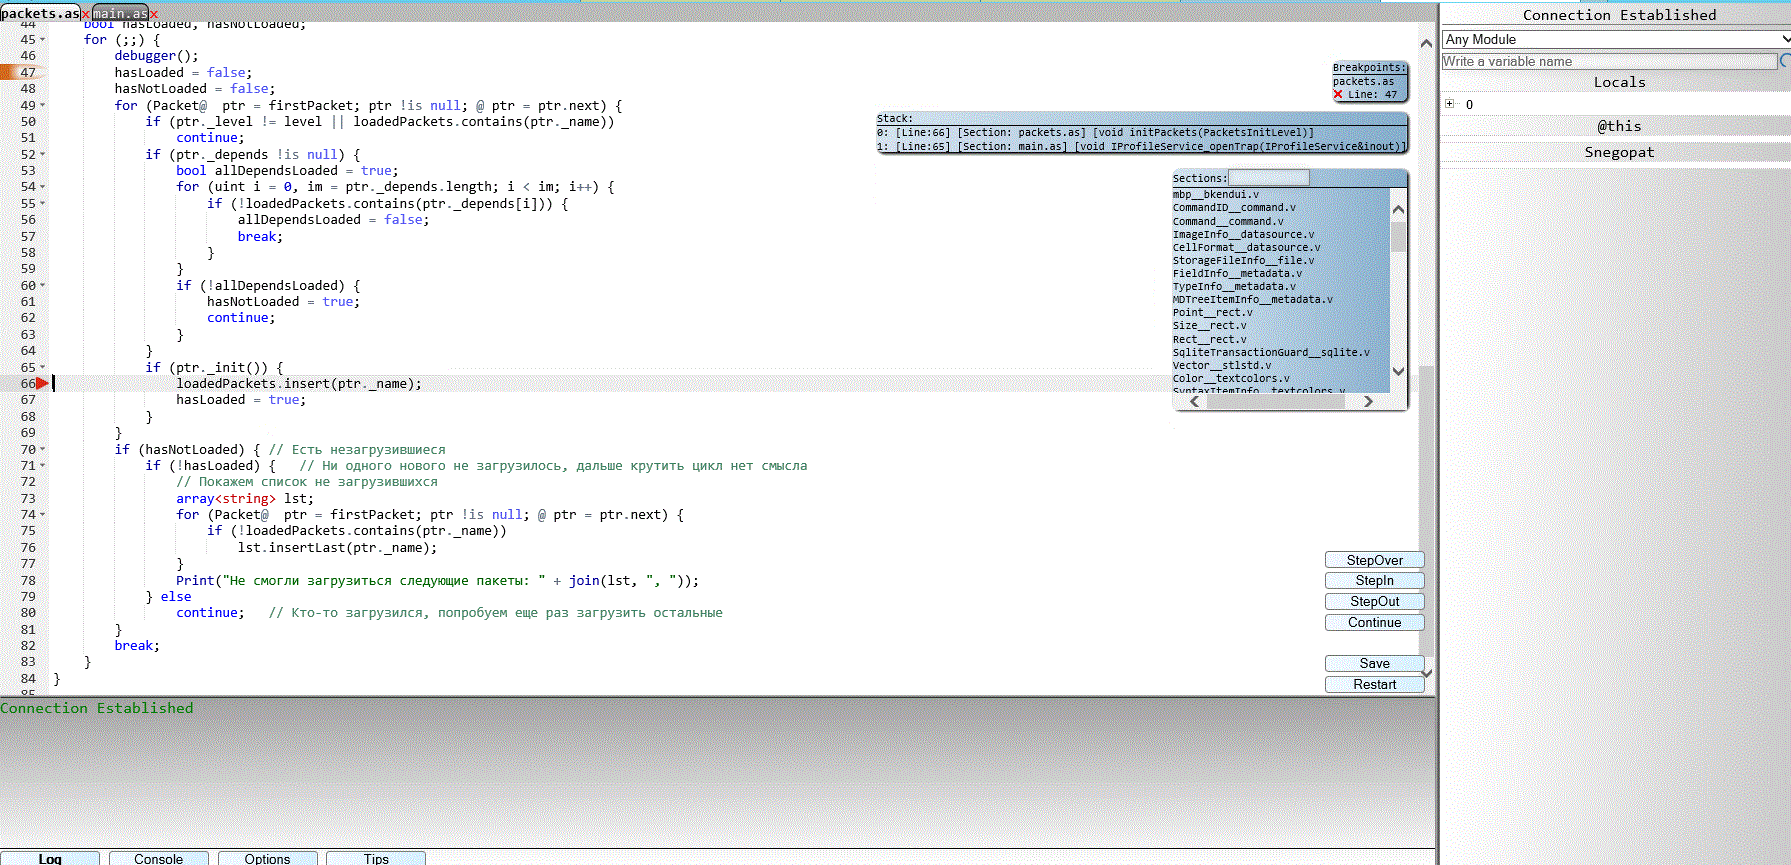The image size is (1791, 865).
Task: Collapse the fold at line 52
Action: [x=42, y=154]
